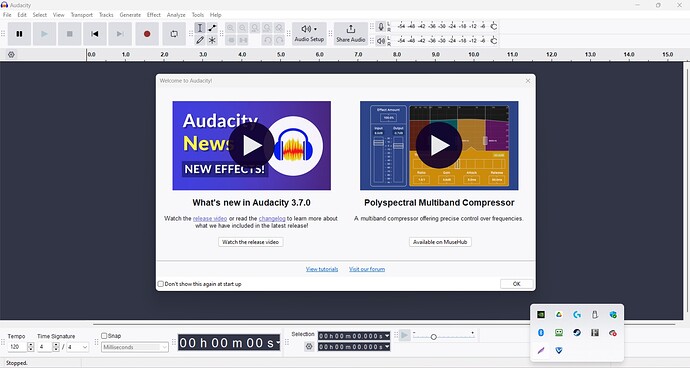690x368 pixels.
Task: Check 'Don't show this again at start up'
Action: click(161, 284)
